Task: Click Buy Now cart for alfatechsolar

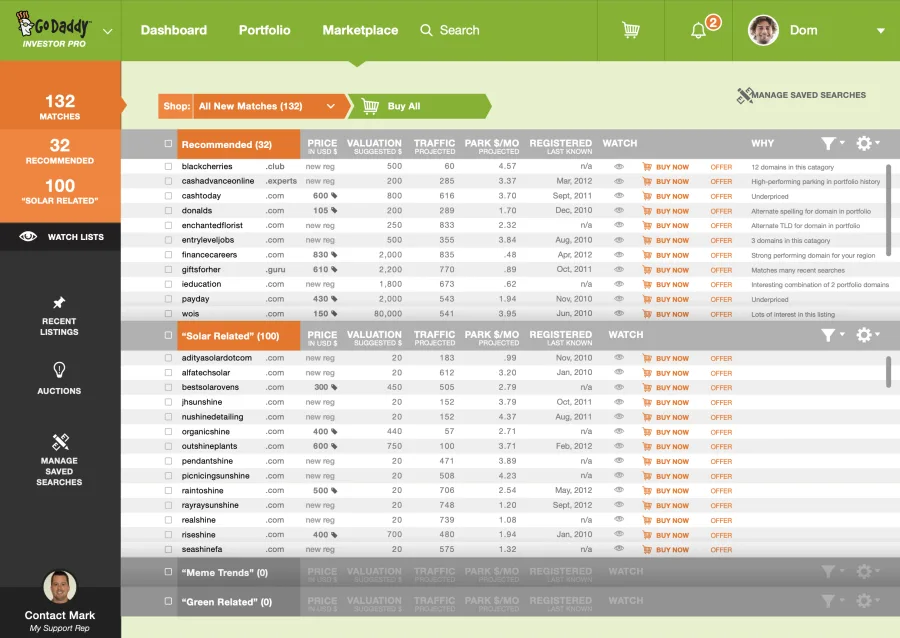Action: (647, 373)
